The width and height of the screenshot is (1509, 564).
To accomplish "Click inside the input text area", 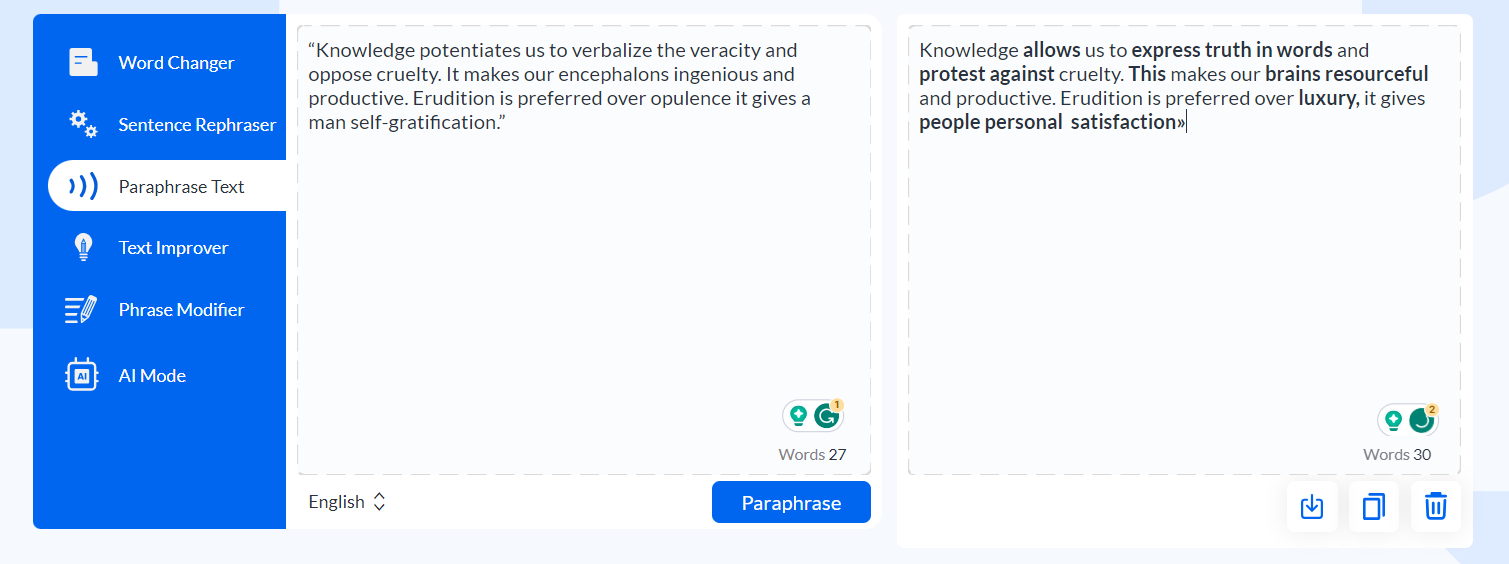I will tap(584, 250).
